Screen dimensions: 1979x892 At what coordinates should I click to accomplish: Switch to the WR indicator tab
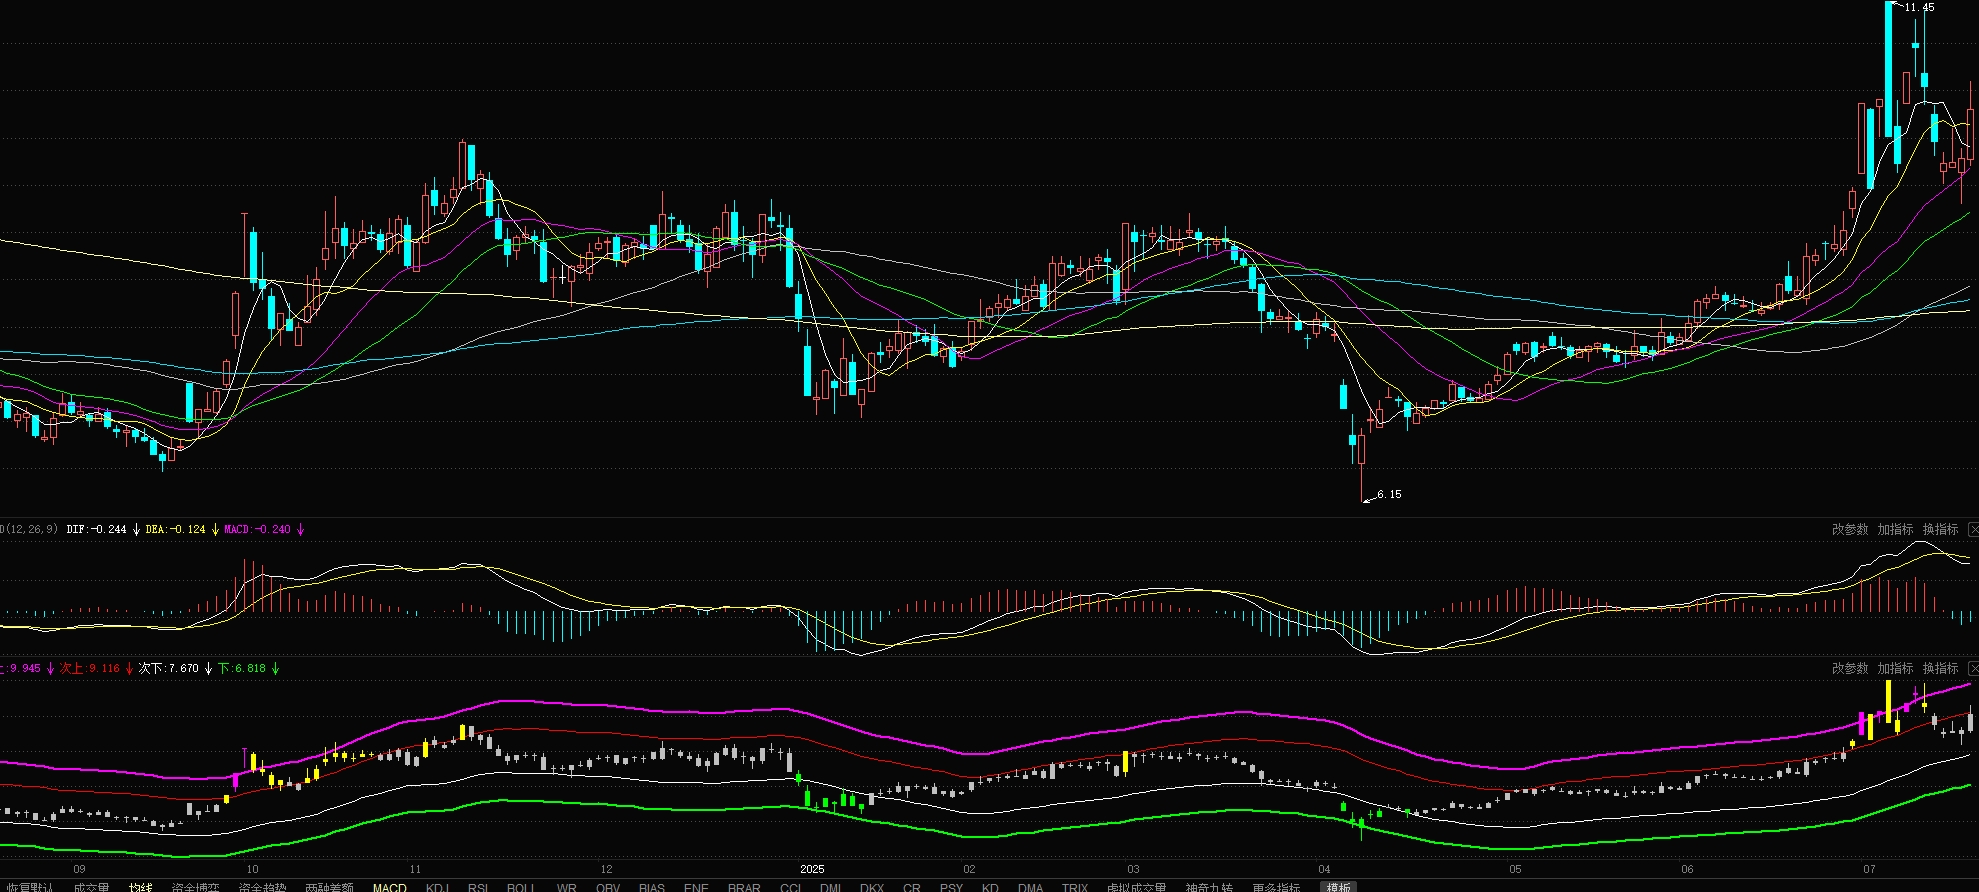click(x=566, y=887)
